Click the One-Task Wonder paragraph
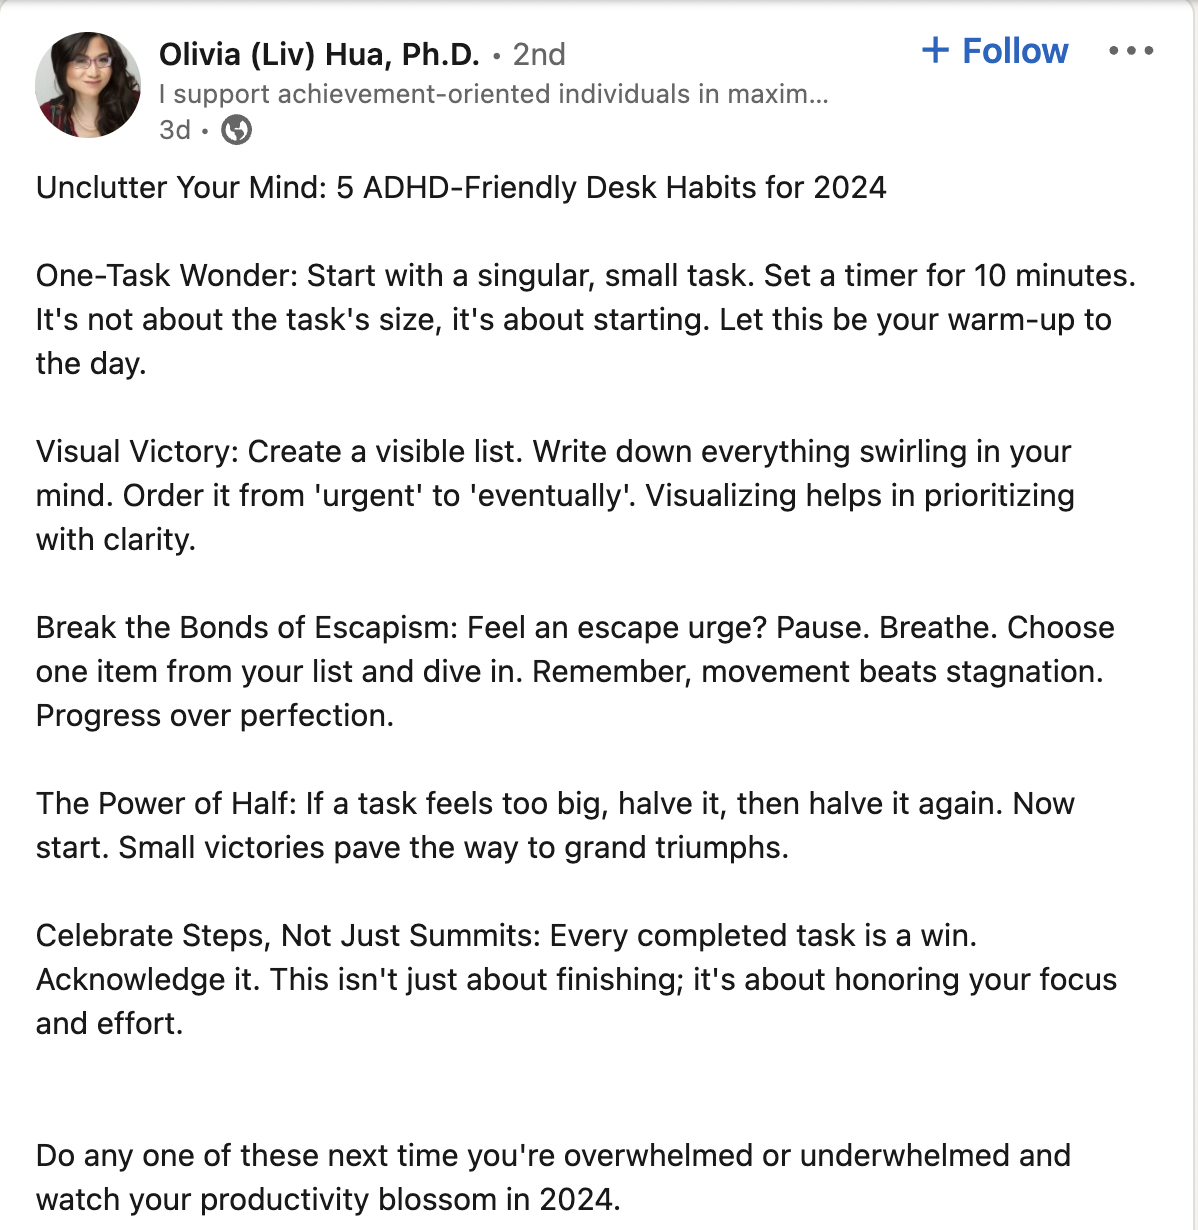The height and width of the screenshot is (1230, 1198). pyautogui.click(x=586, y=320)
